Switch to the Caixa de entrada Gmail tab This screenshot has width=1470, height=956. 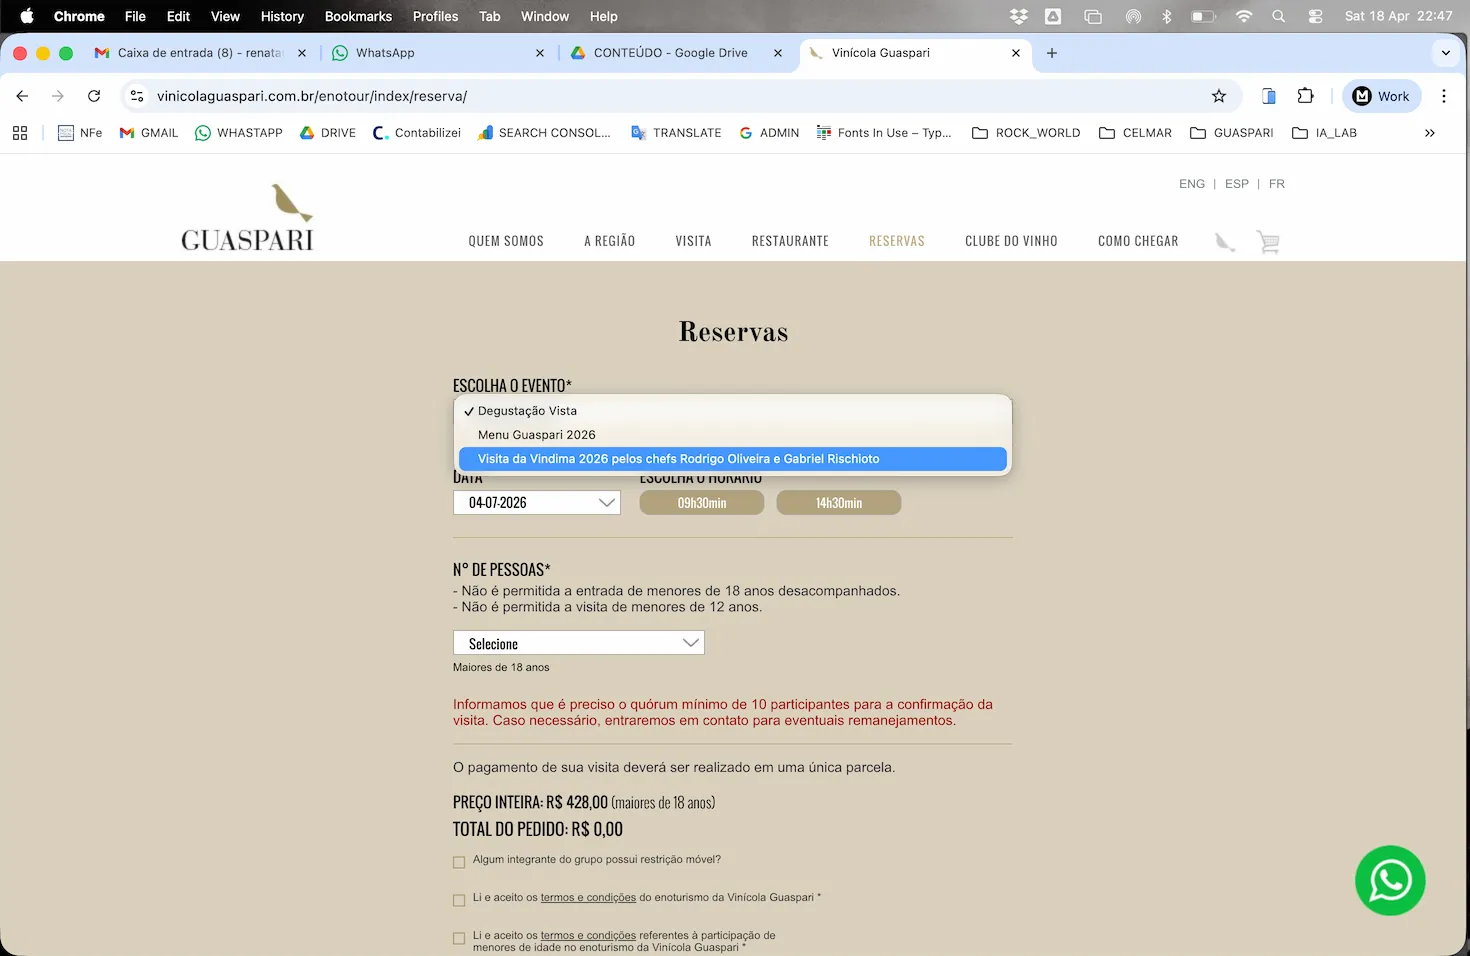pyautogui.click(x=200, y=53)
